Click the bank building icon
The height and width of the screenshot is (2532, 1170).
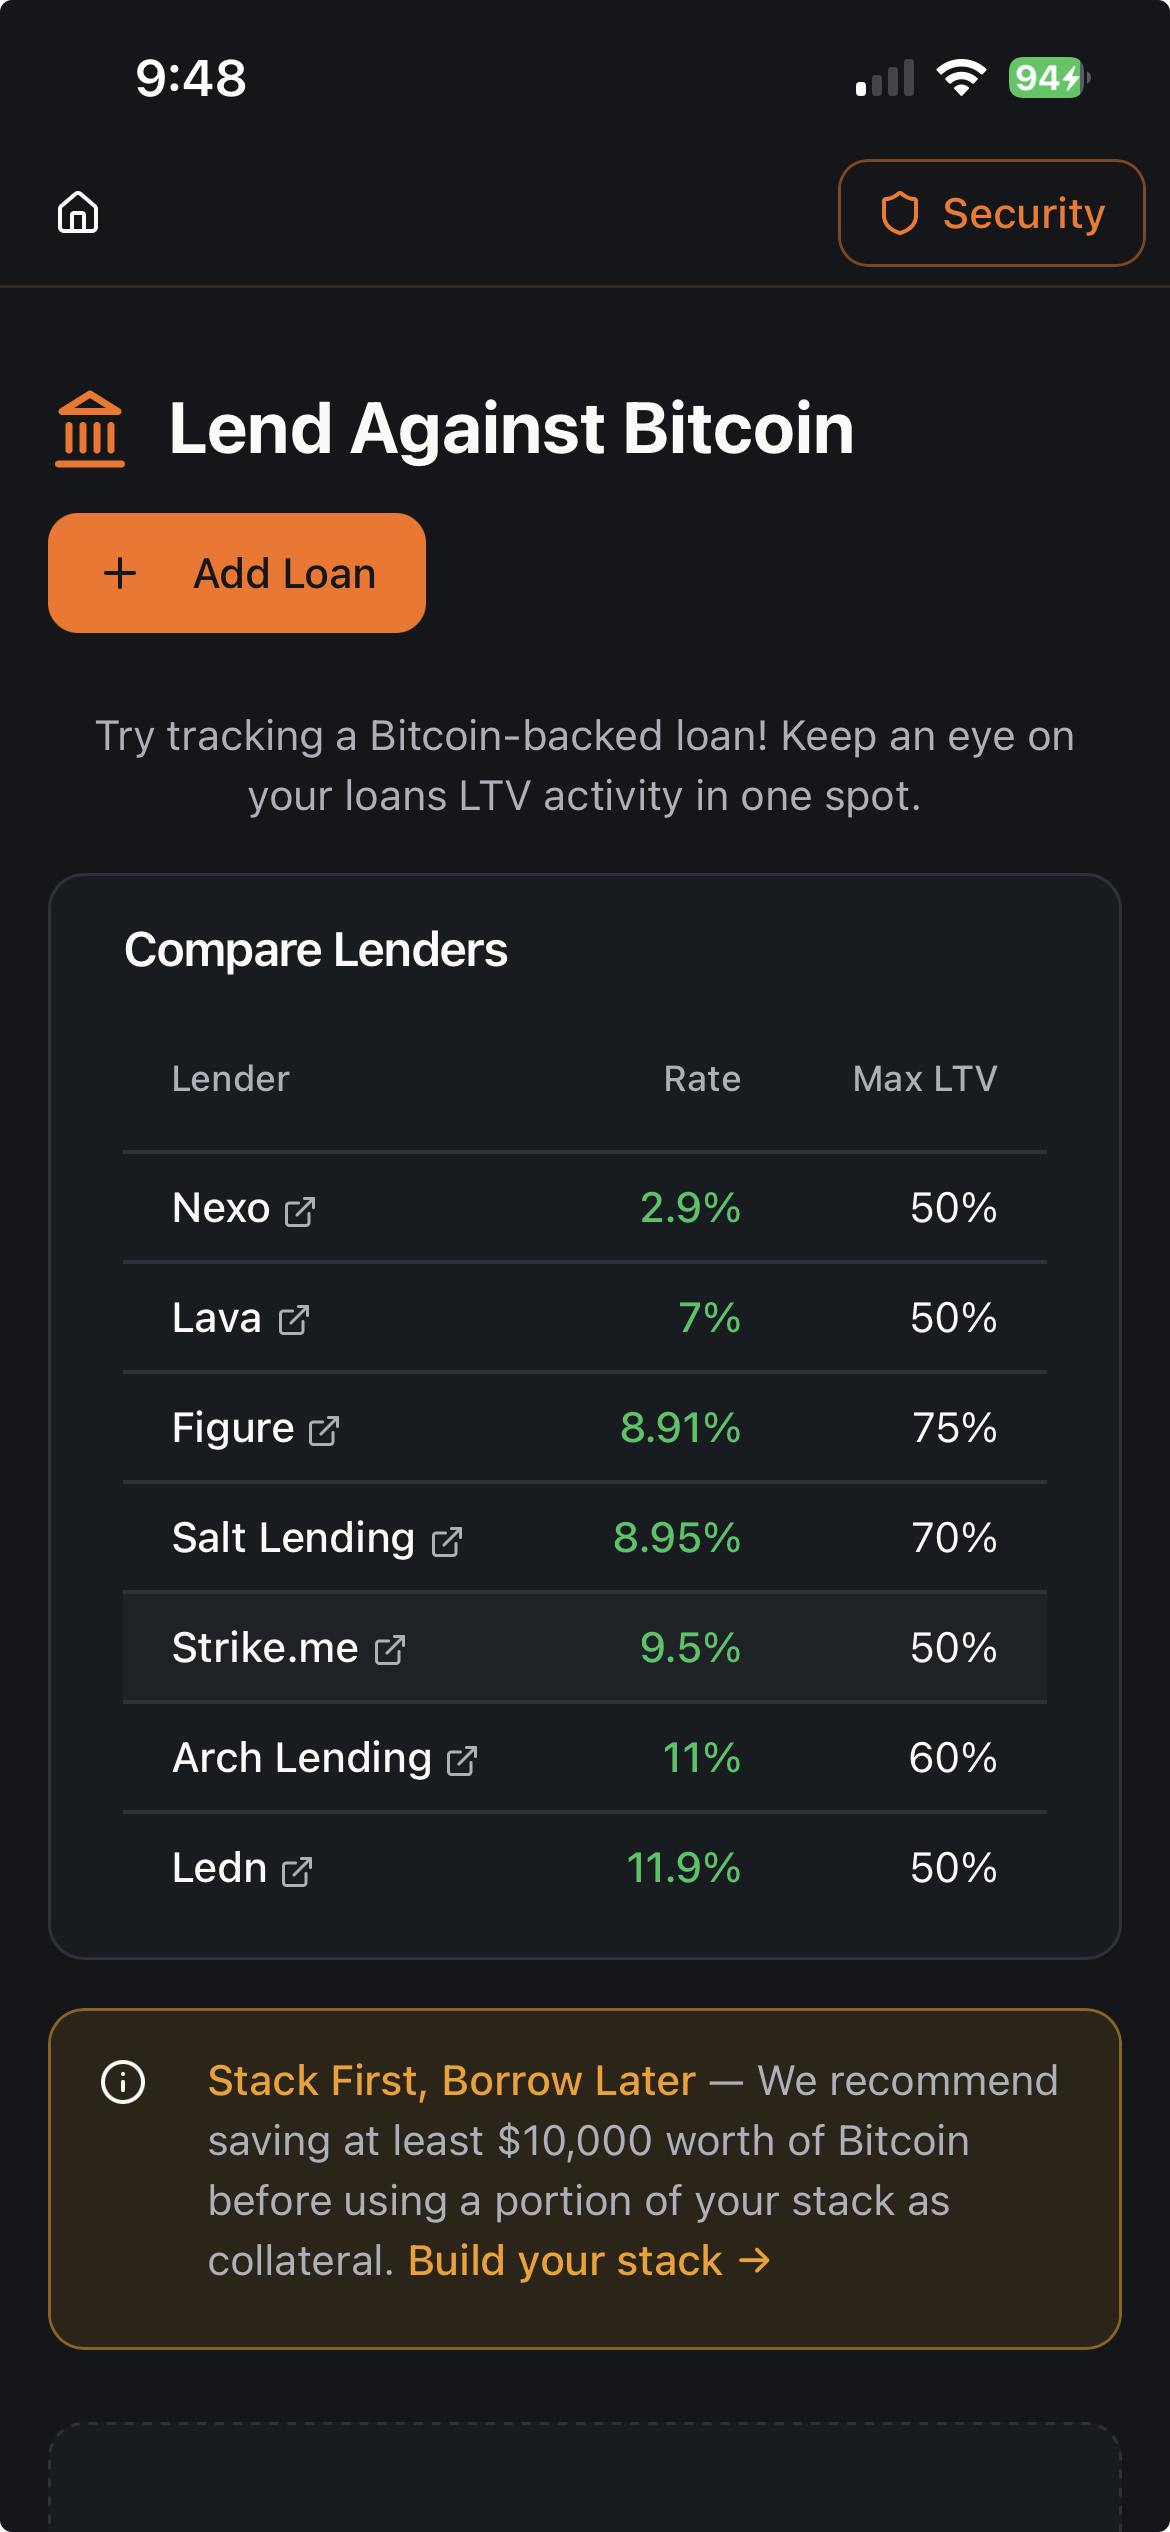(90, 429)
